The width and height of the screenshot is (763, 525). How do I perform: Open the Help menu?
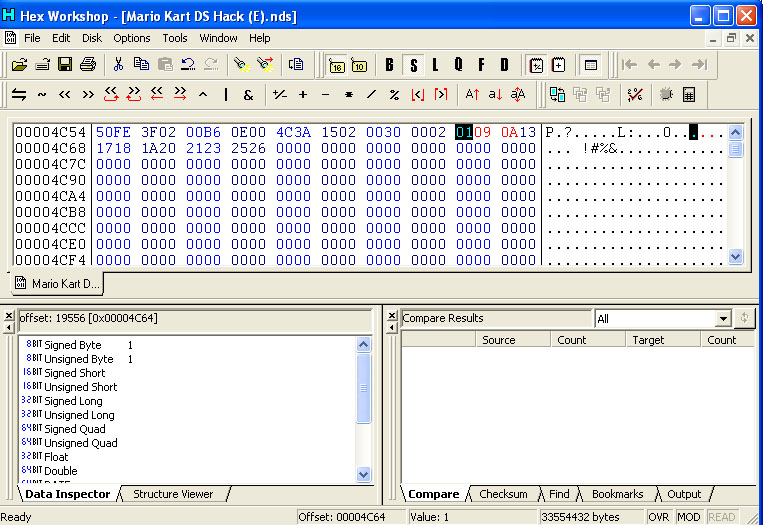point(259,38)
